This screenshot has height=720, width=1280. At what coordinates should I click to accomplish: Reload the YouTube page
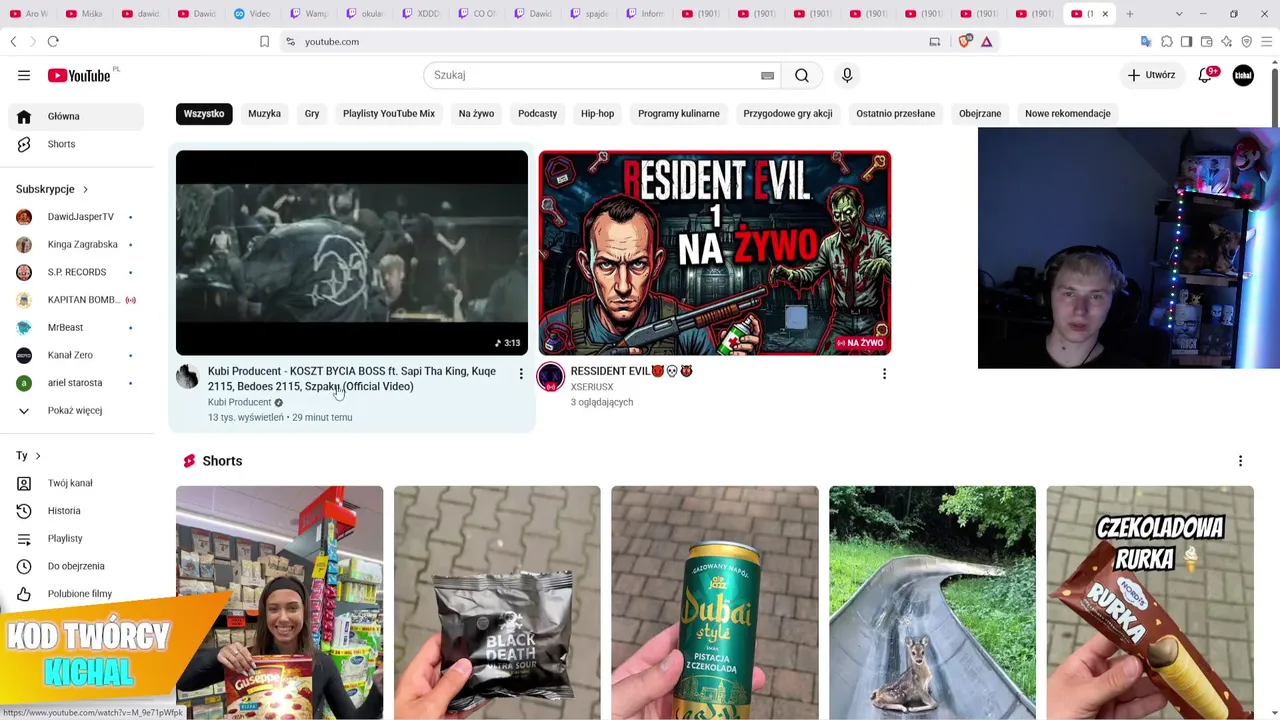[53, 41]
